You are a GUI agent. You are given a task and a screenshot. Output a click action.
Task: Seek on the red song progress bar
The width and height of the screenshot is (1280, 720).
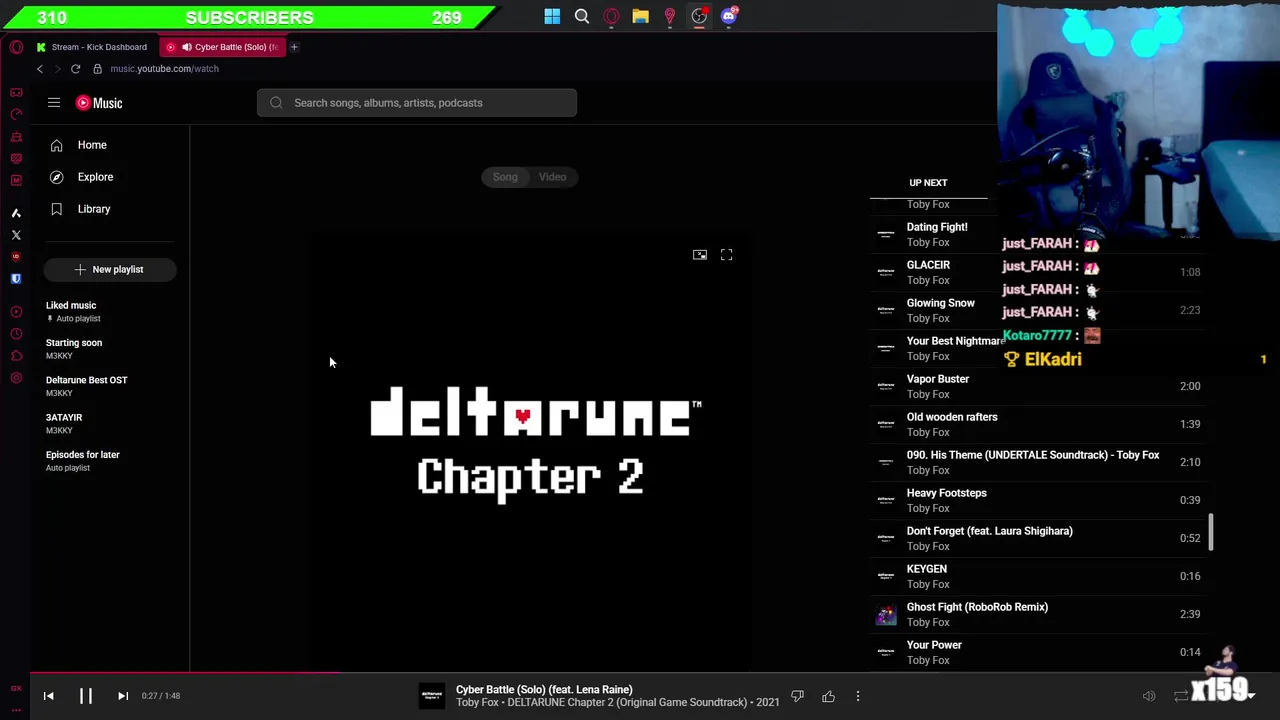[x=185, y=673]
